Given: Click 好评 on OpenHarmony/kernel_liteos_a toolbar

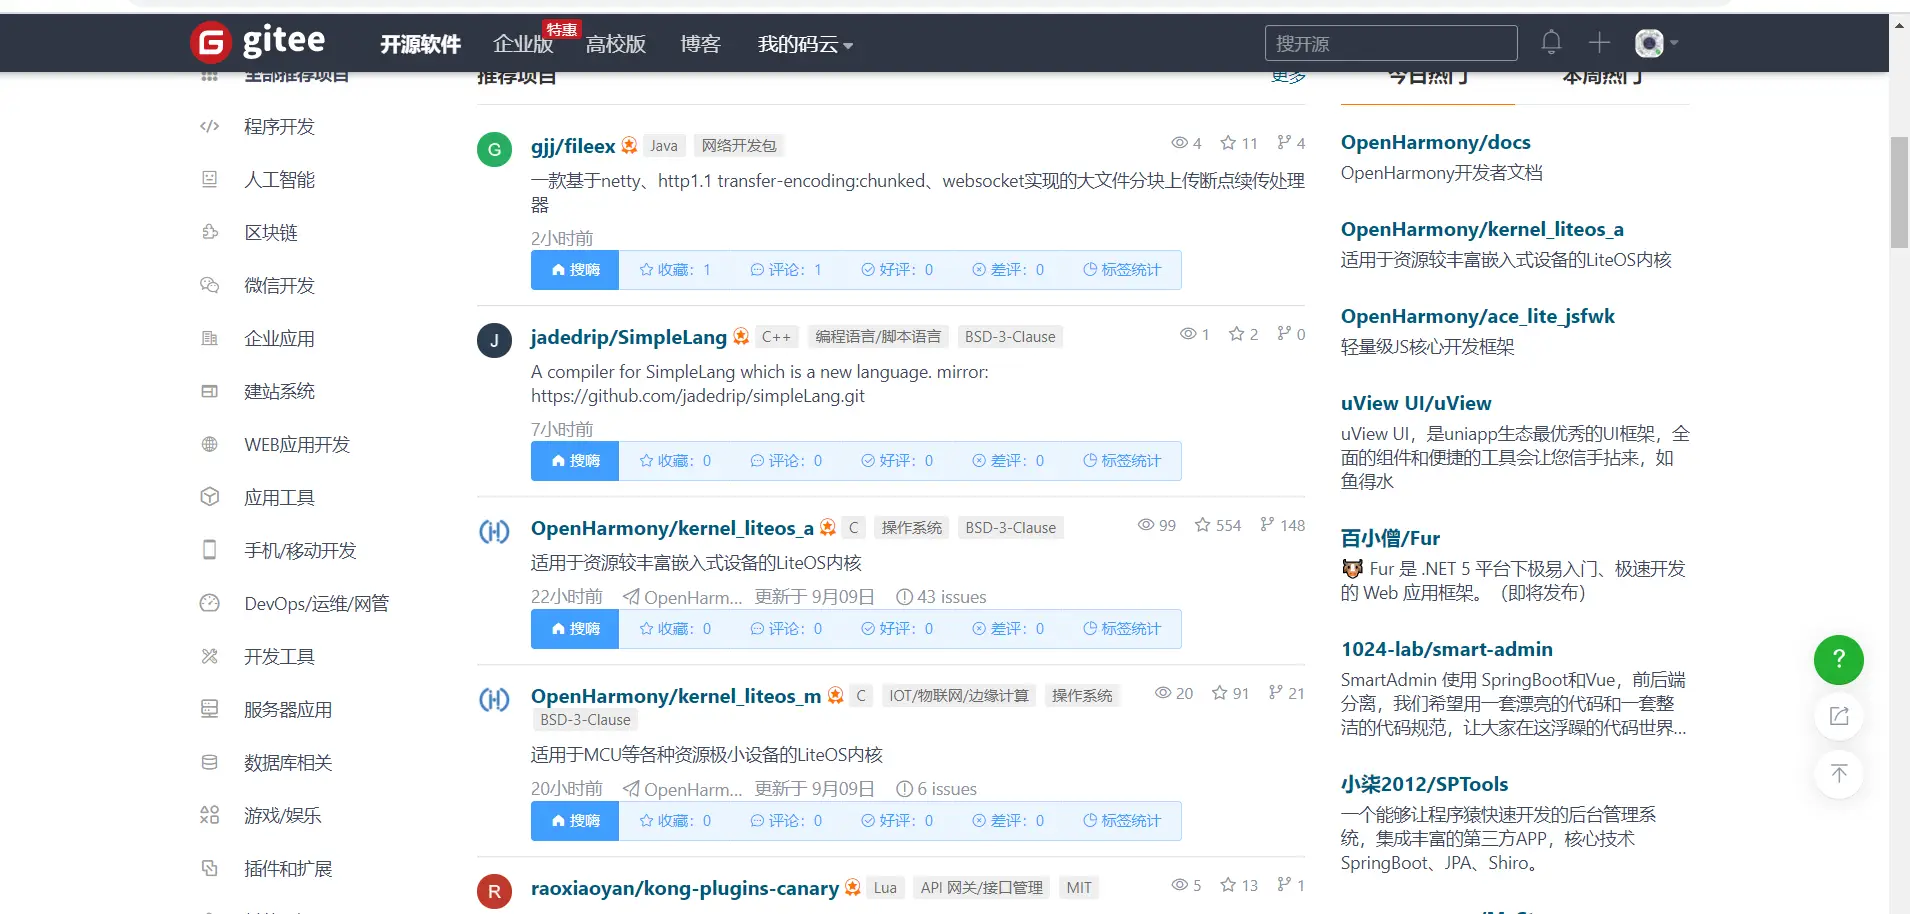Looking at the screenshot, I should click(897, 629).
